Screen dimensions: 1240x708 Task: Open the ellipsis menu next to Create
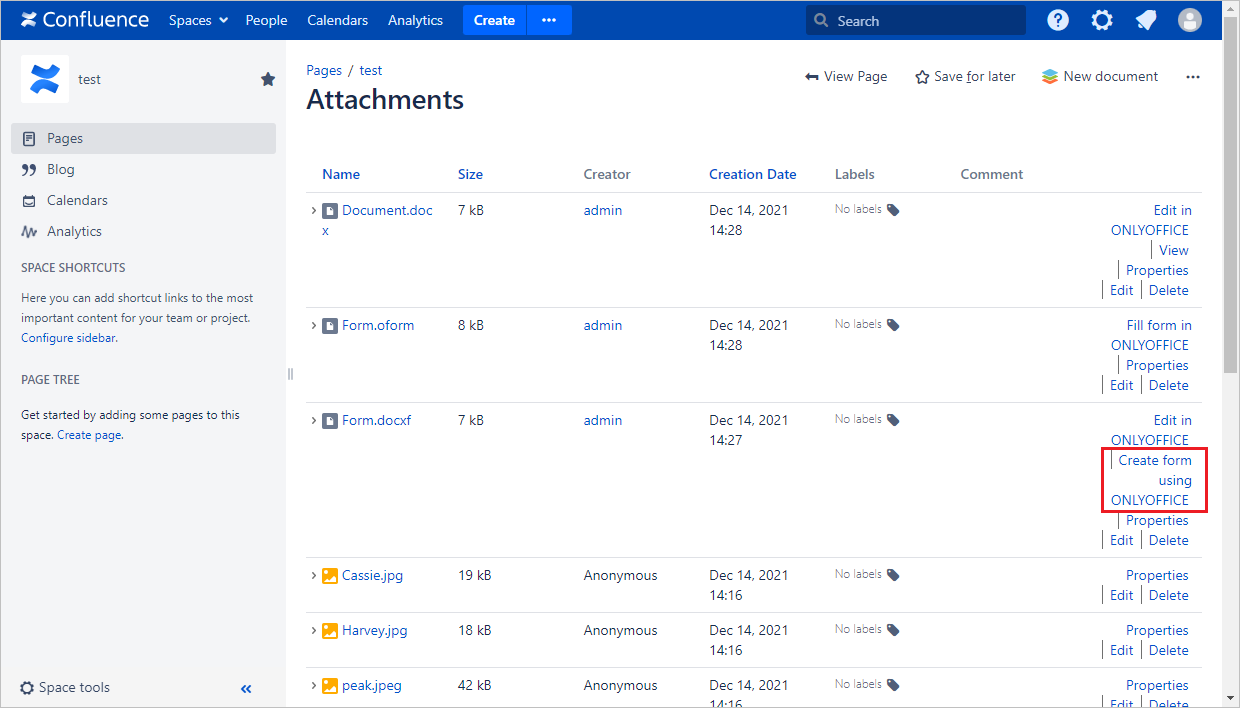(548, 19)
